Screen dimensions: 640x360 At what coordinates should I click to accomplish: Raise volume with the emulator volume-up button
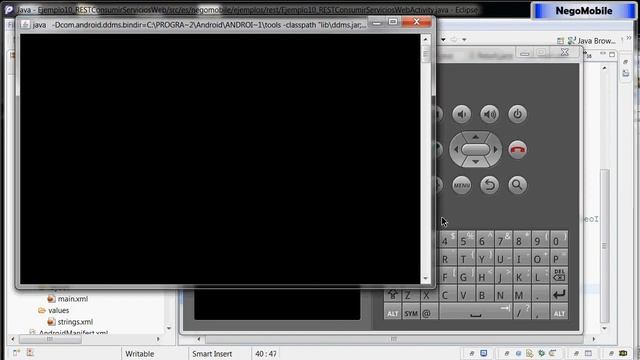[x=489, y=114]
